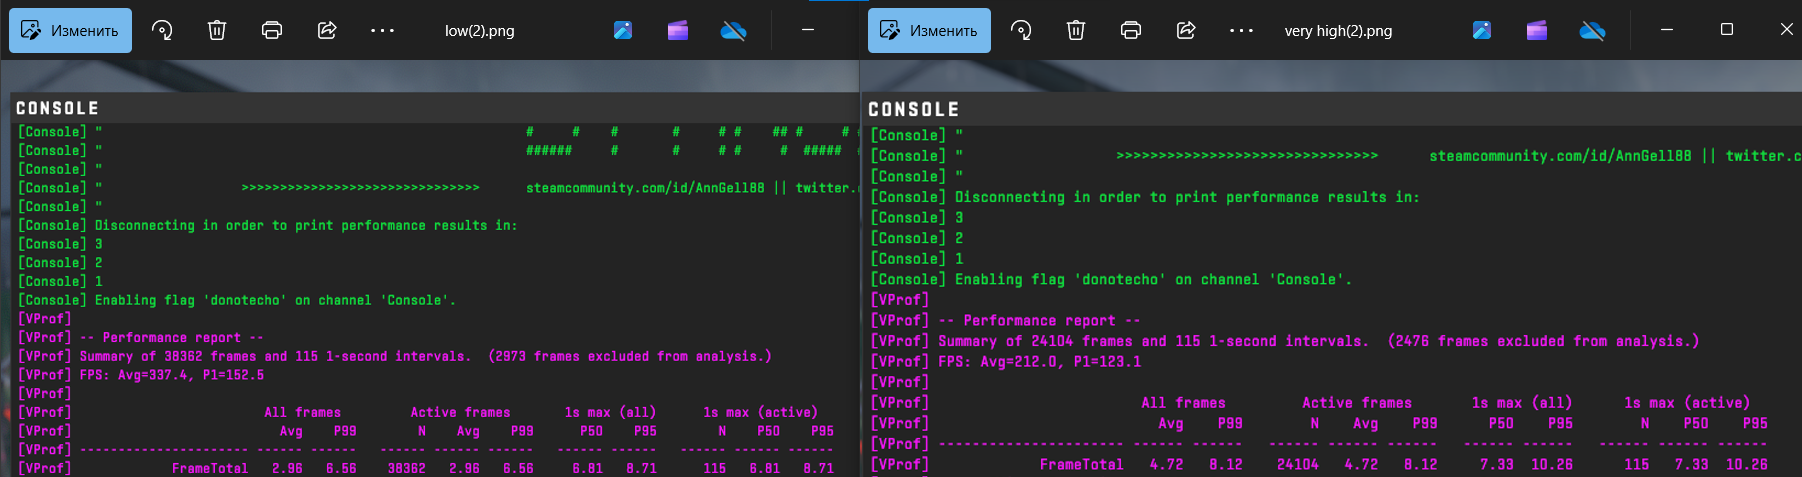Maximize the very high(2).png window
Screen dimensions: 1802x477
1727,30
